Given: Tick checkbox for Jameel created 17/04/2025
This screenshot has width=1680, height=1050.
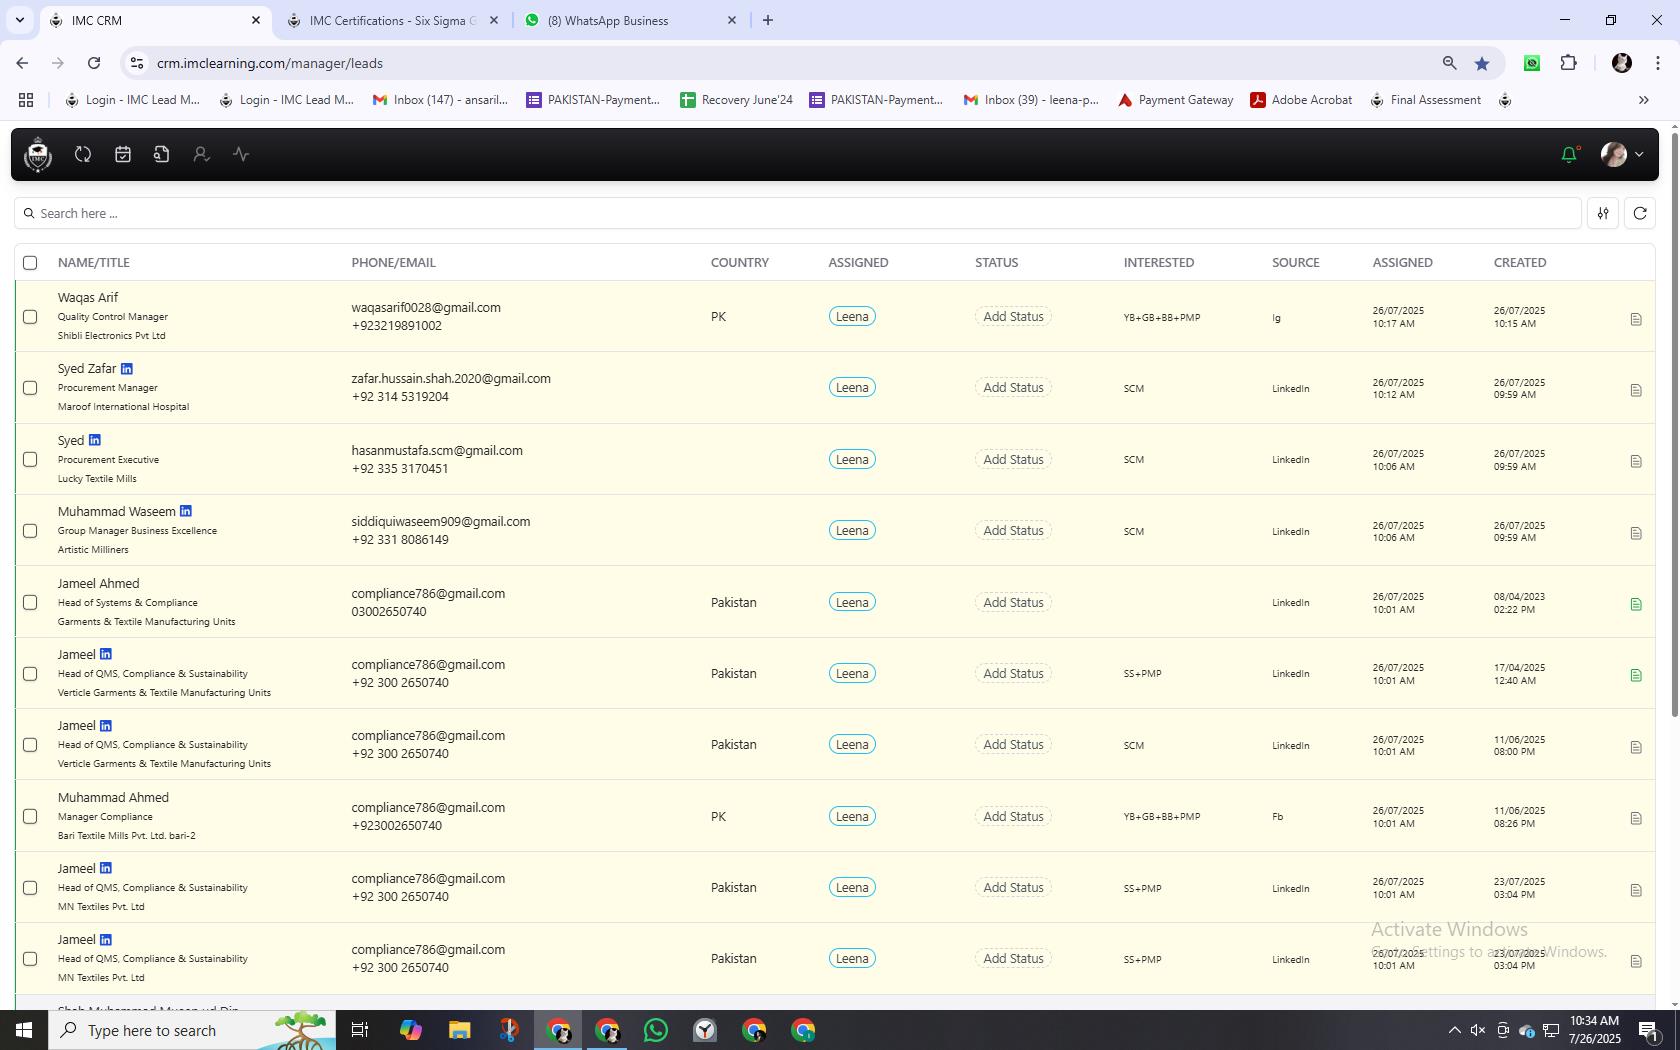Looking at the screenshot, I should (x=30, y=673).
